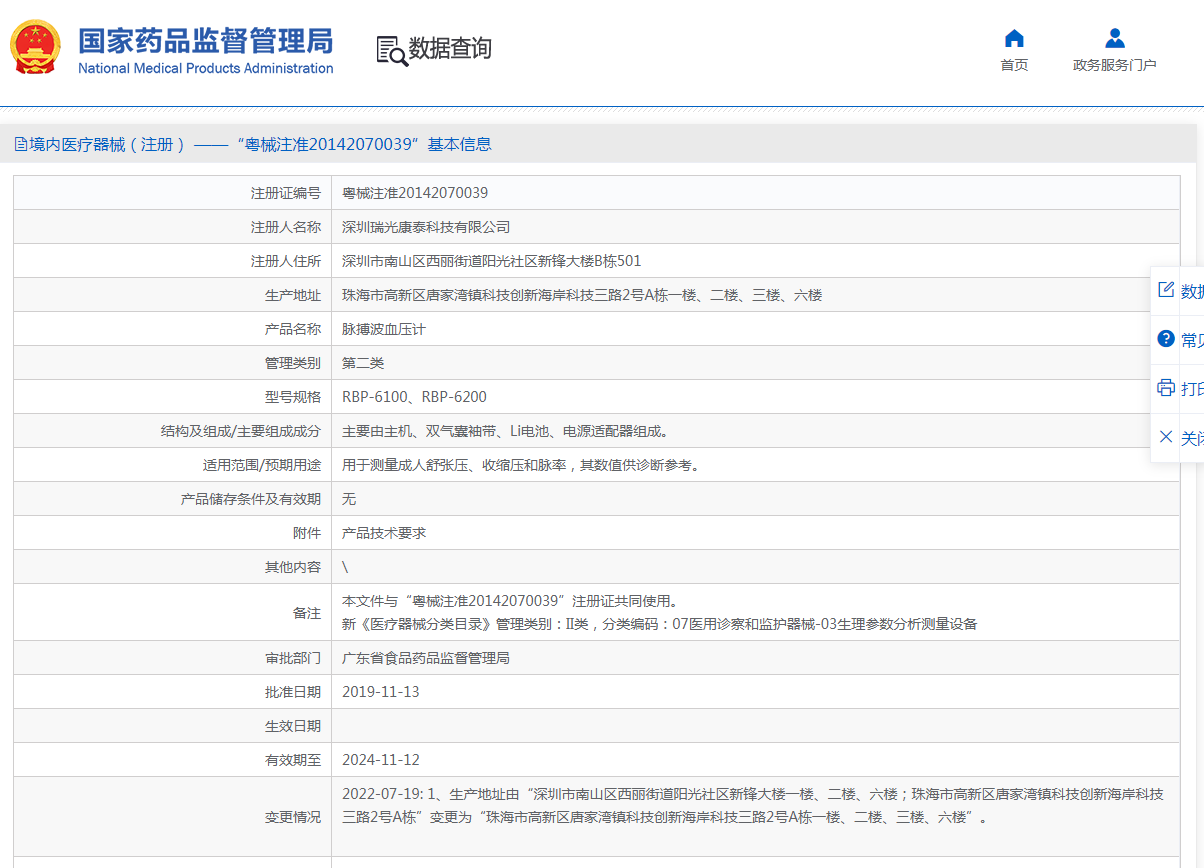Image resolution: width=1204 pixels, height=868 pixels.
Task: Click approval date 2019-11-13
Action: pyautogui.click(x=381, y=692)
